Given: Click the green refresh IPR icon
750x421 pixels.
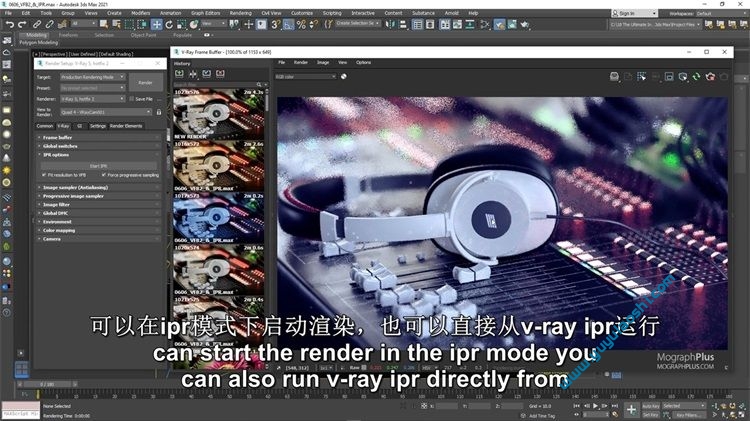Looking at the screenshot, I should pyautogui.click(x=696, y=77).
